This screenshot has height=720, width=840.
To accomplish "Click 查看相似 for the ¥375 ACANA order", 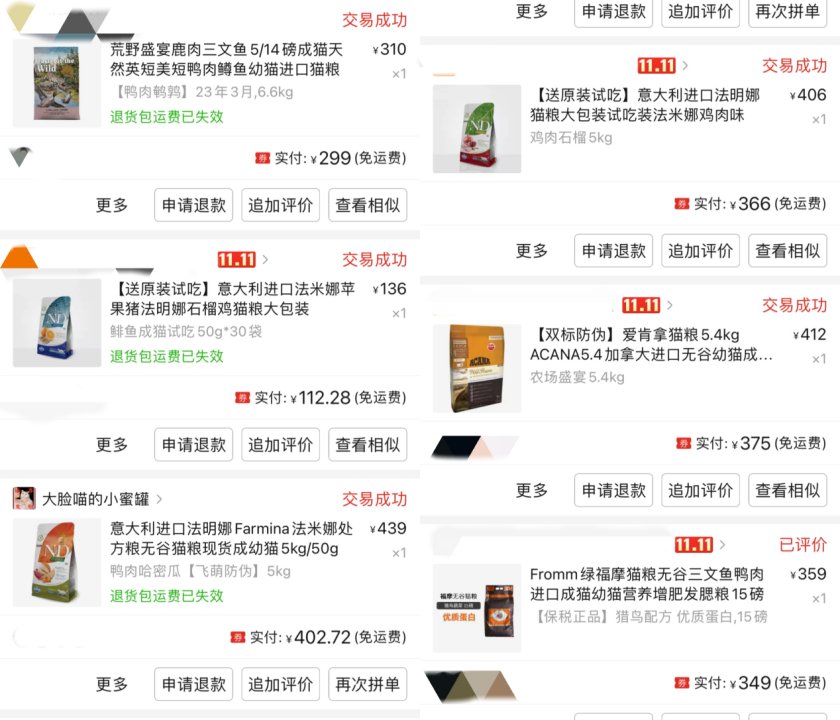I will (x=788, y=490).
